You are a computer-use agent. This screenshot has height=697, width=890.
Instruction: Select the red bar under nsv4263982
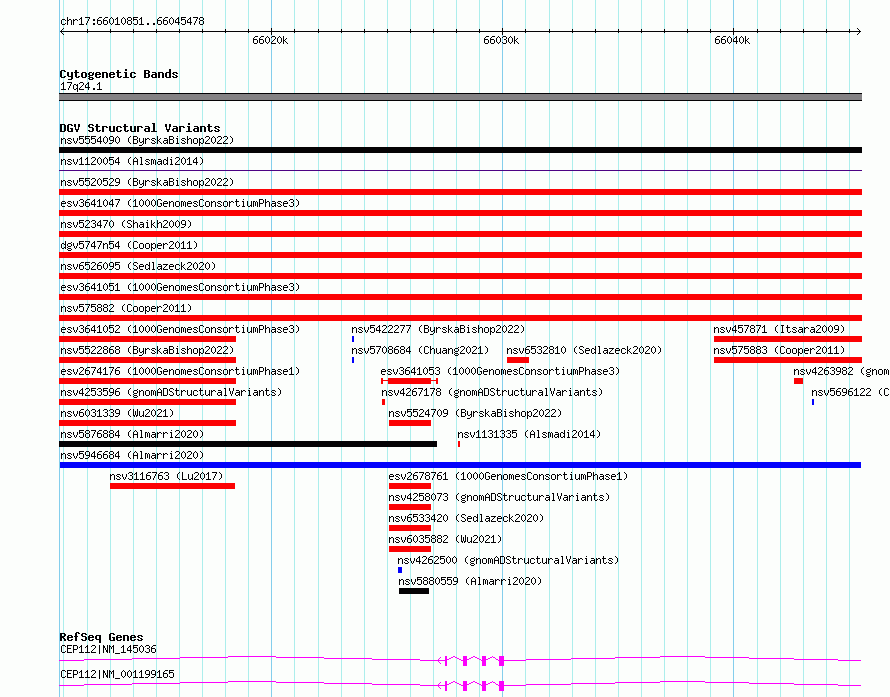pos(799,381)
